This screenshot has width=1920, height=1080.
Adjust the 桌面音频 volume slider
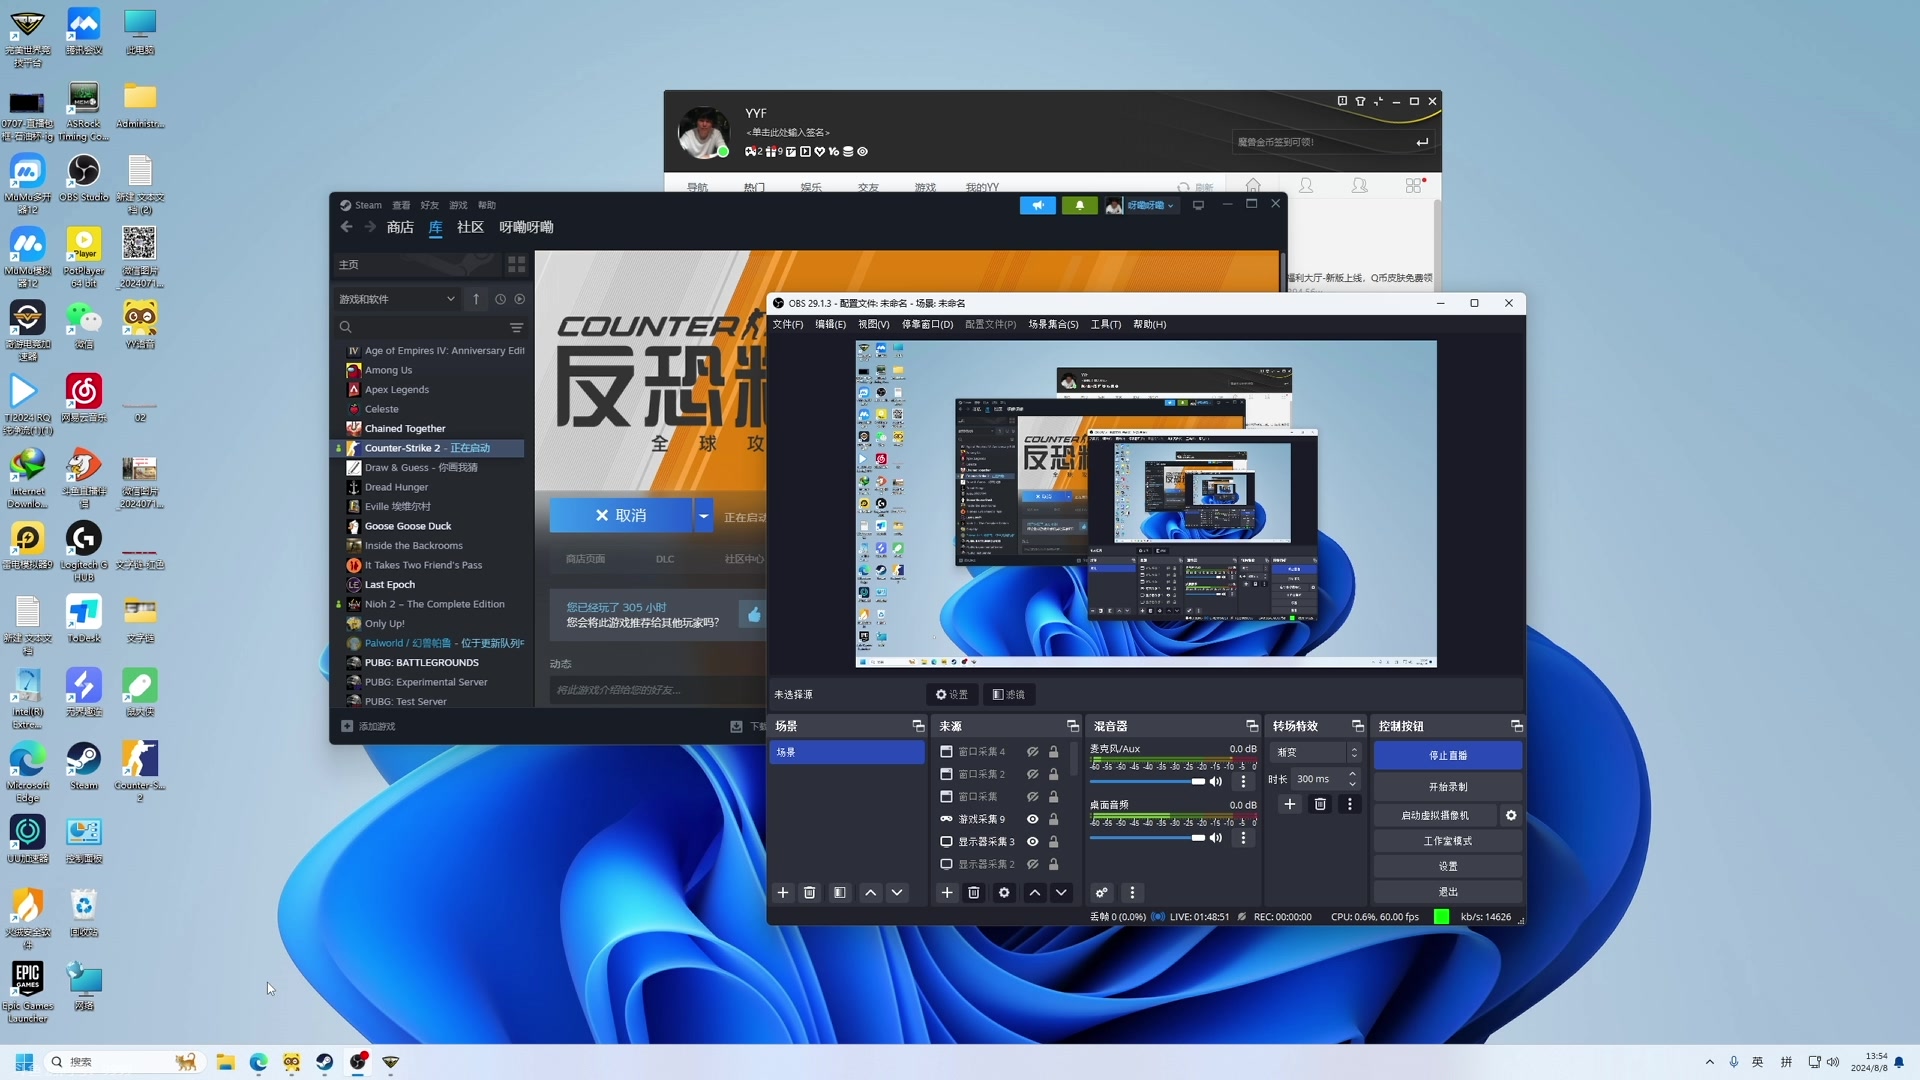click(1148, 838)
